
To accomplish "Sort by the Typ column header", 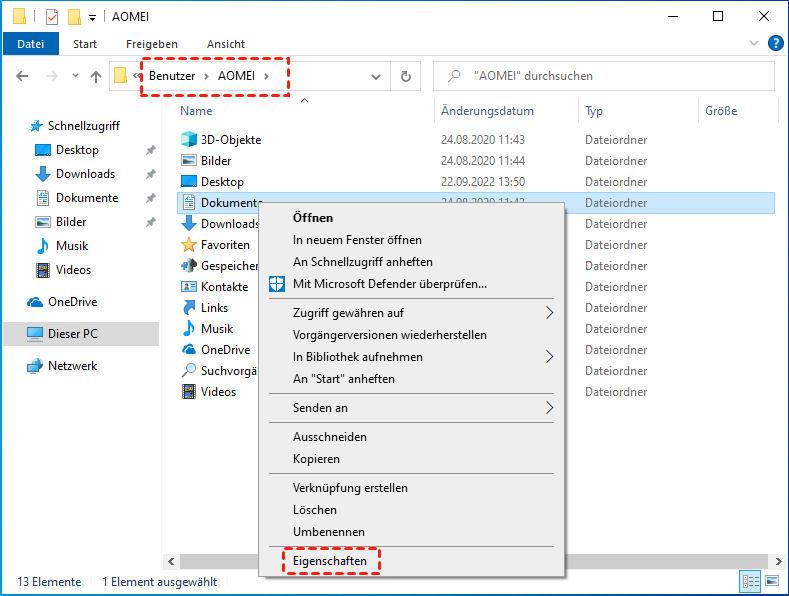I will click(594, 111).
